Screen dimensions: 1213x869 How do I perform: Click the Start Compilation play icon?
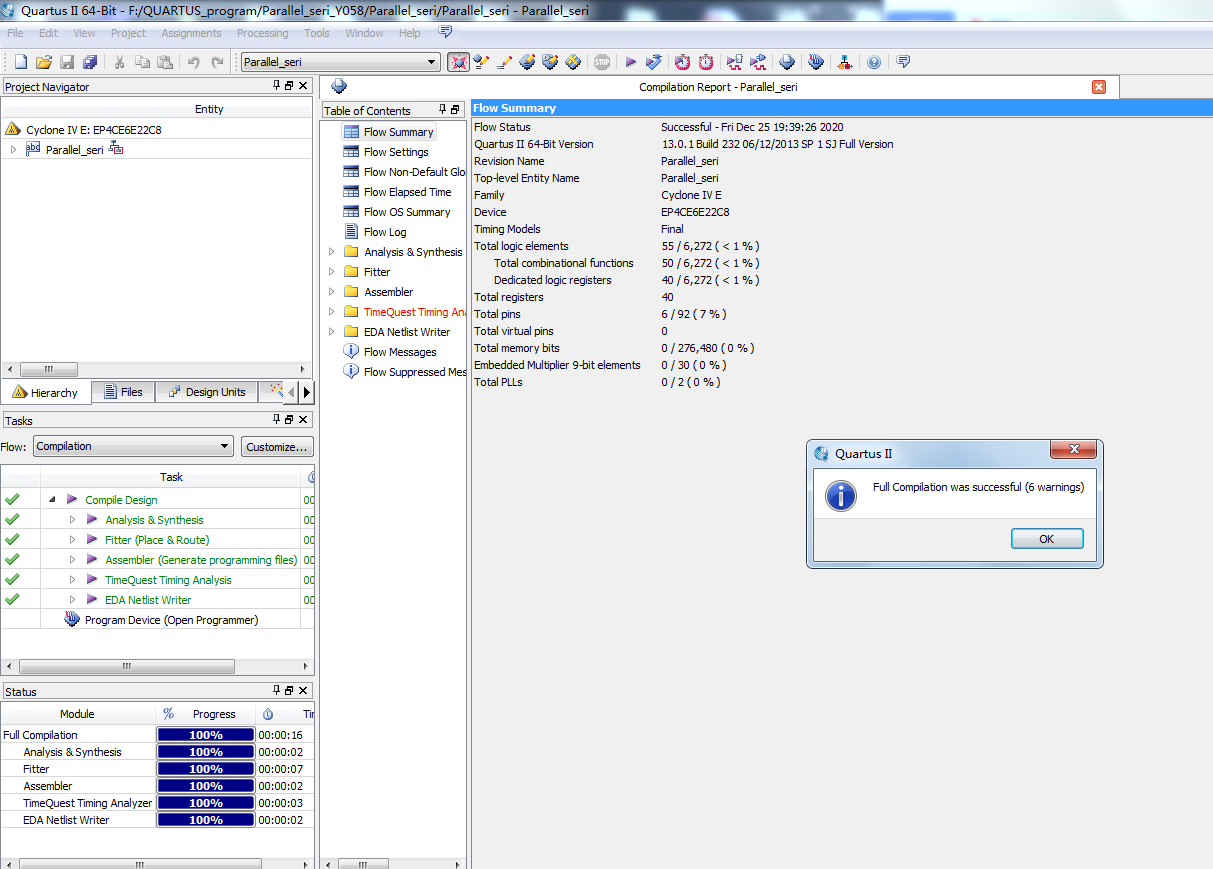click(x=631, y=62)
